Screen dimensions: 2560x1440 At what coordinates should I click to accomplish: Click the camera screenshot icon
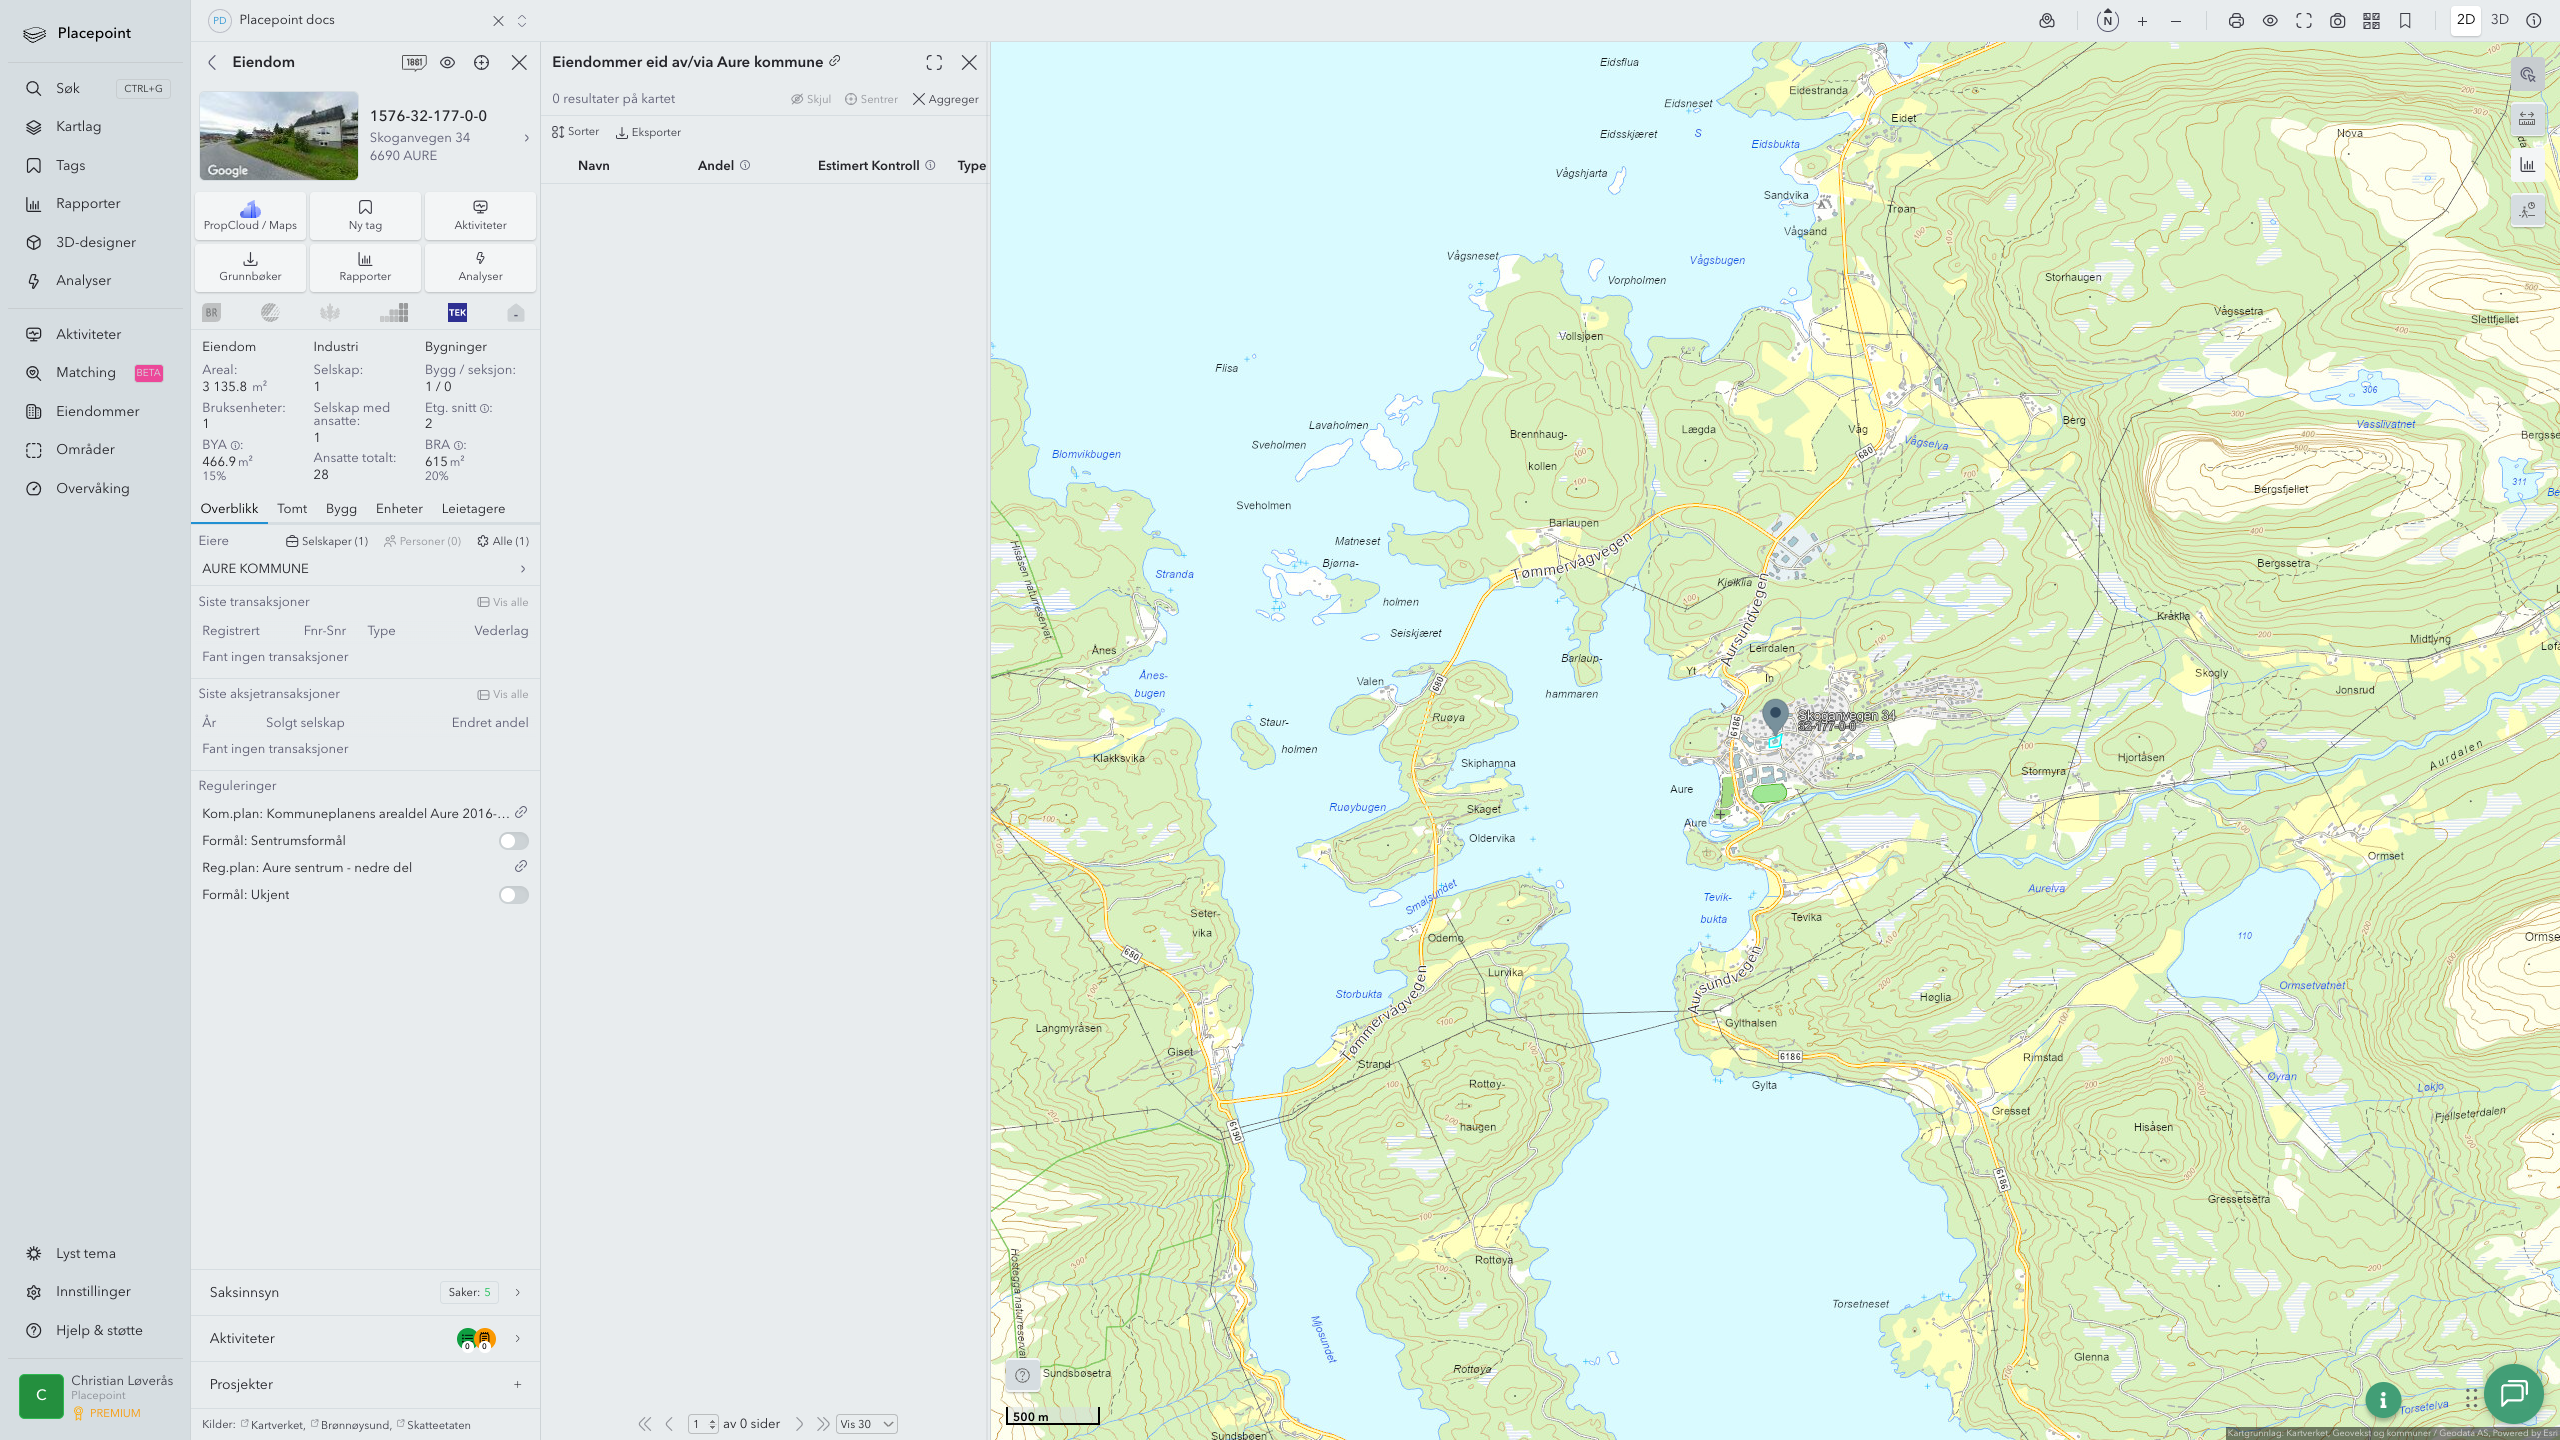tap(2337, 21)
